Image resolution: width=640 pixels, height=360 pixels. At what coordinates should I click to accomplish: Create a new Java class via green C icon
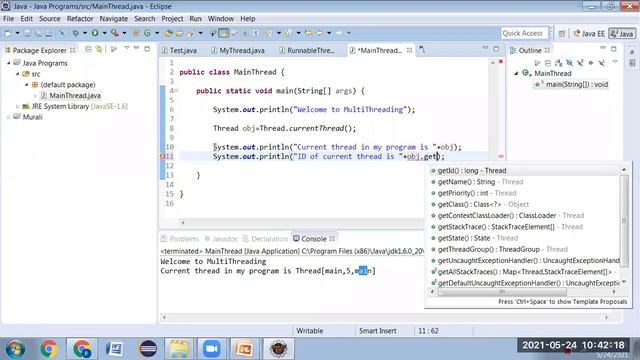click(147, 33)
